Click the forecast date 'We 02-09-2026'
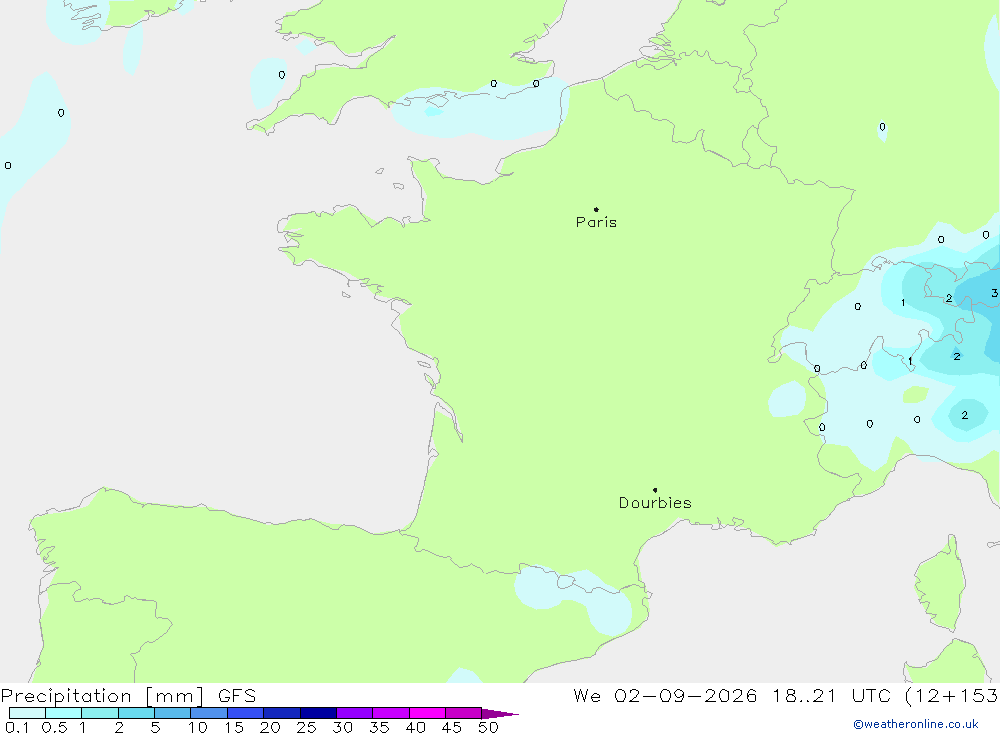Screen dimensions: 1000x733 [665, 696]
